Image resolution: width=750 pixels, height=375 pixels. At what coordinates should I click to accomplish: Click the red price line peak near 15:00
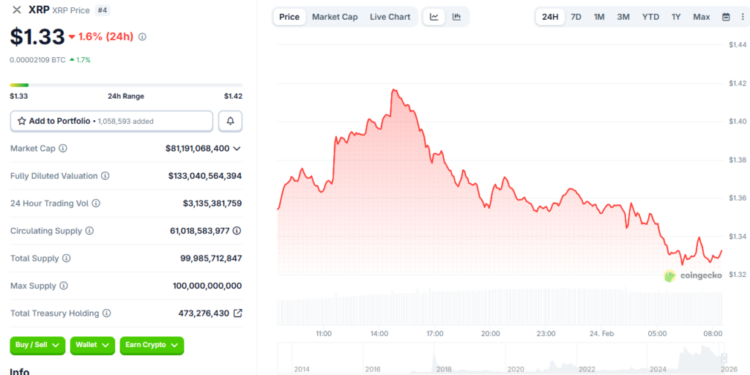[394, 90]
